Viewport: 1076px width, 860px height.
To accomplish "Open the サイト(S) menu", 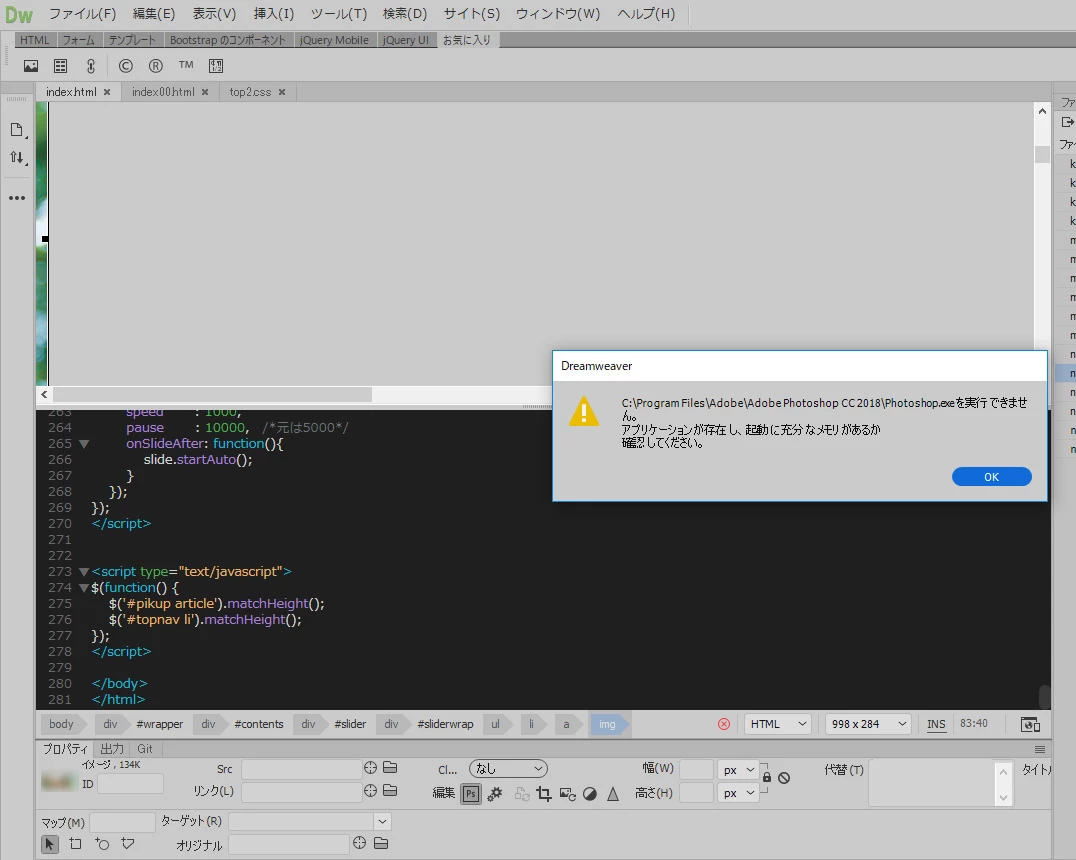I will [471, 14].
